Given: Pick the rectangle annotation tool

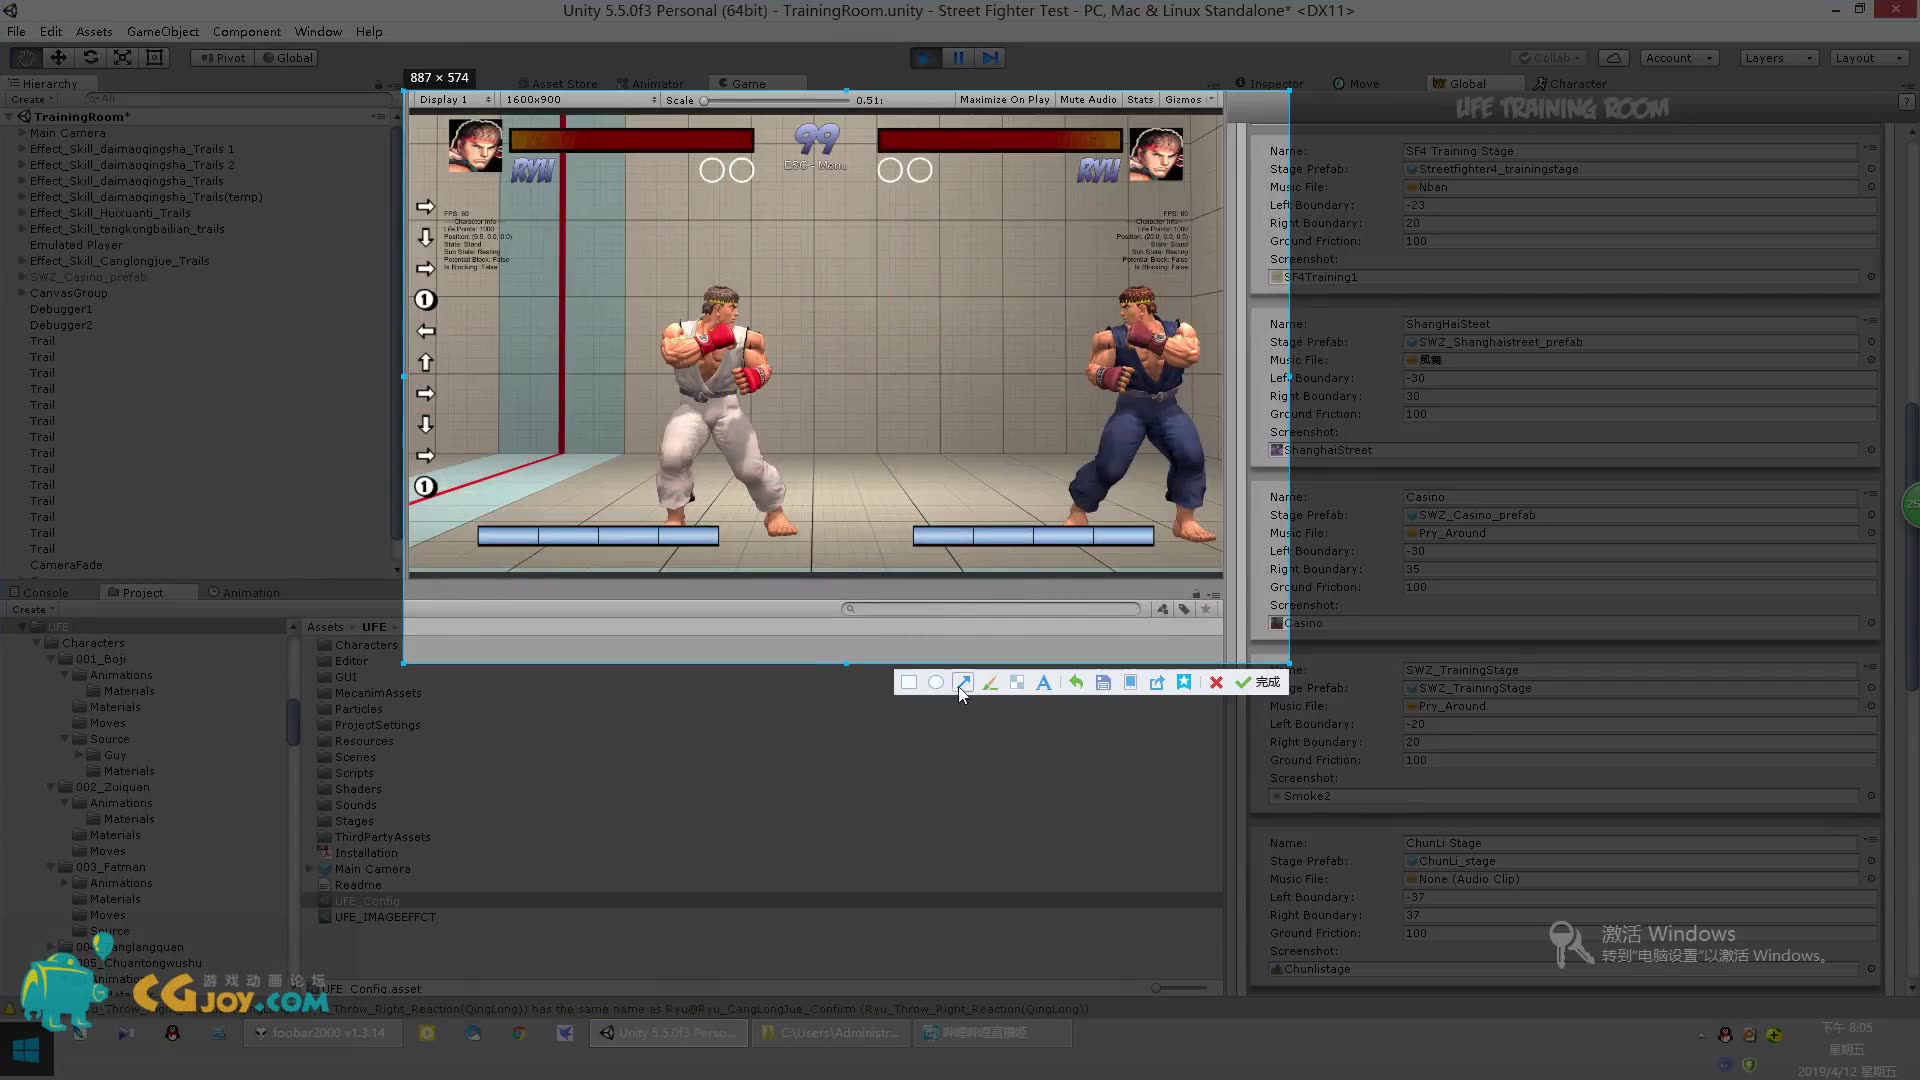Looking at the screenshot, I should click(x=909, y=682).
